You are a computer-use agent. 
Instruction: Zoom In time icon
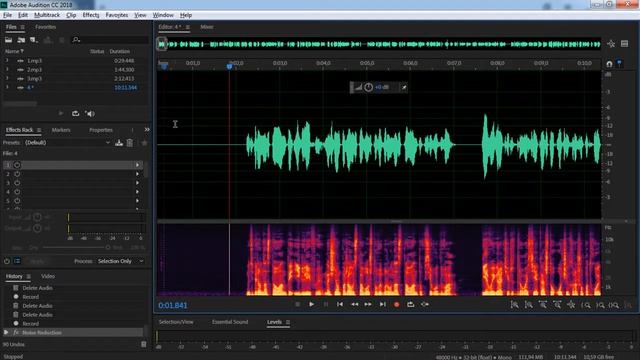pos(543,304)
